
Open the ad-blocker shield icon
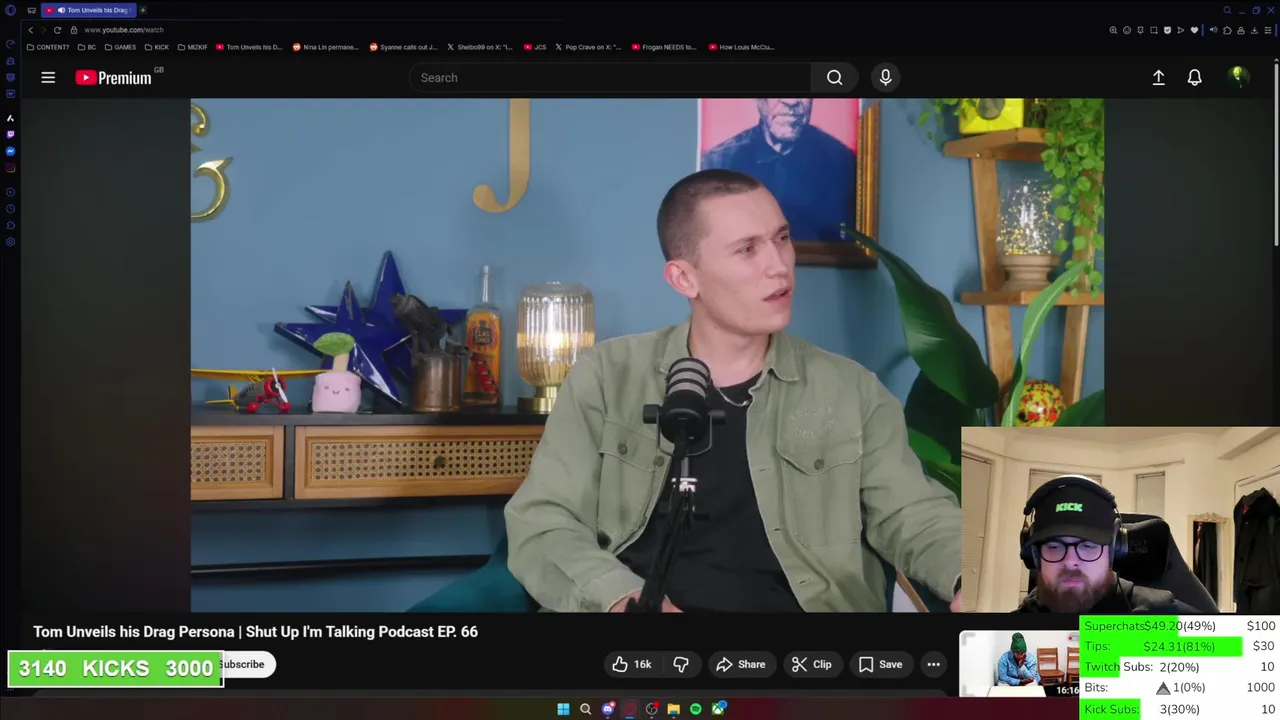1167,30
